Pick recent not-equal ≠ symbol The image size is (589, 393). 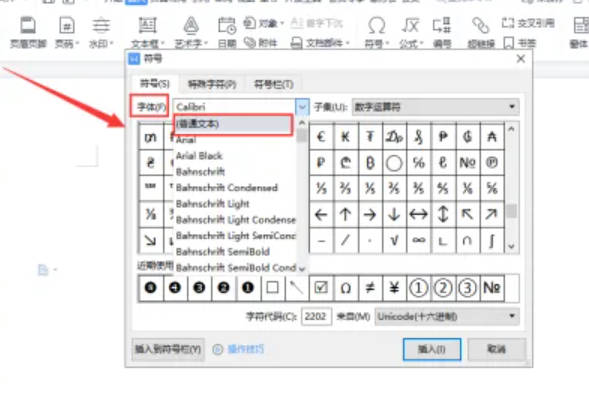(x=370, y=288)
